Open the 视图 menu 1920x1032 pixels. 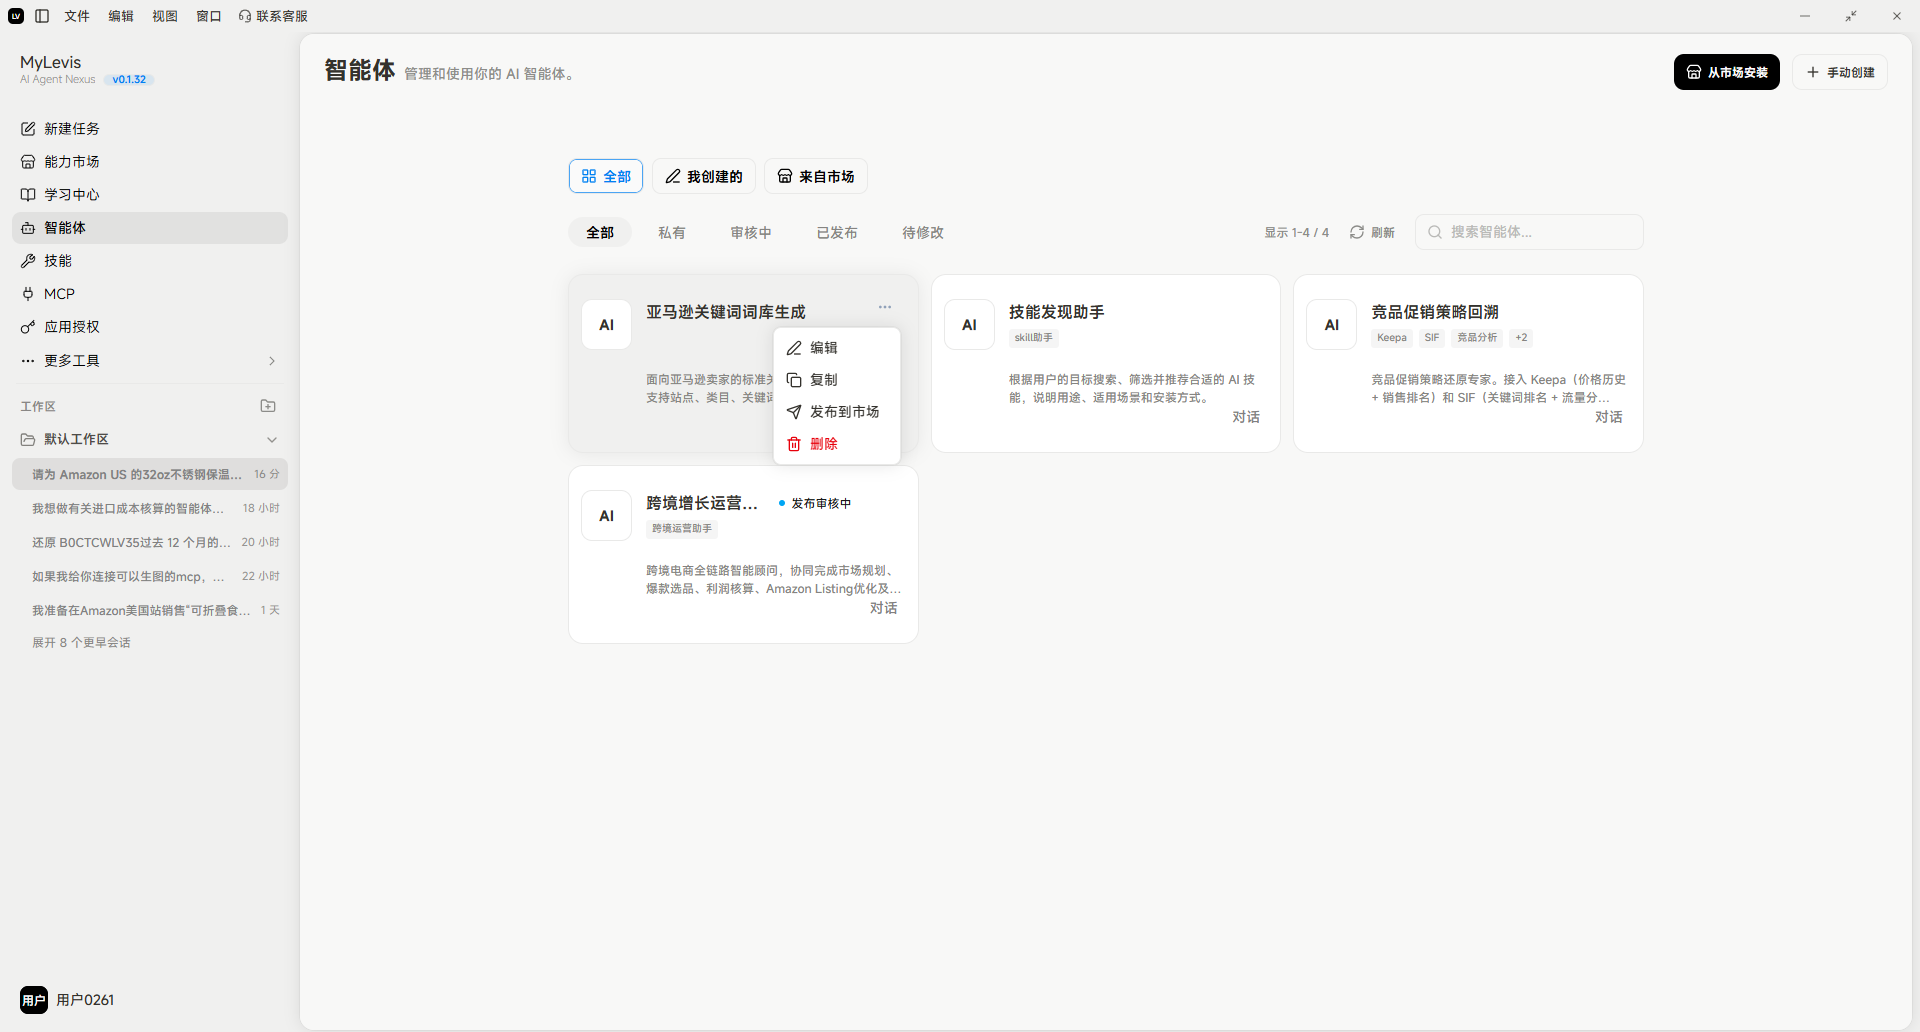click(165, 16)
